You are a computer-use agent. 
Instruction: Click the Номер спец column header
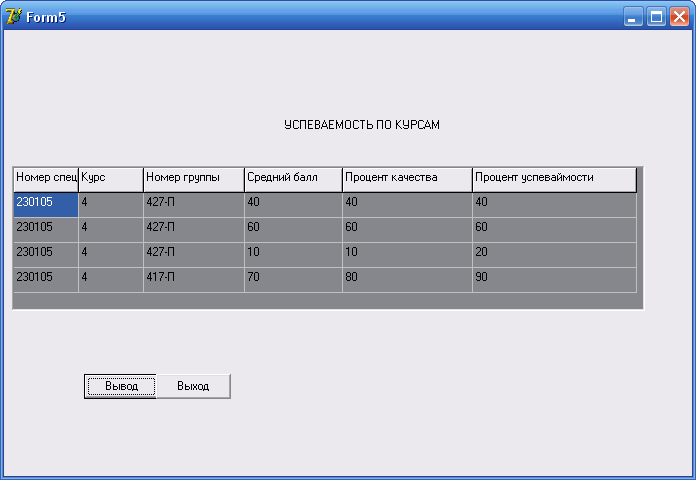point(46,180)
